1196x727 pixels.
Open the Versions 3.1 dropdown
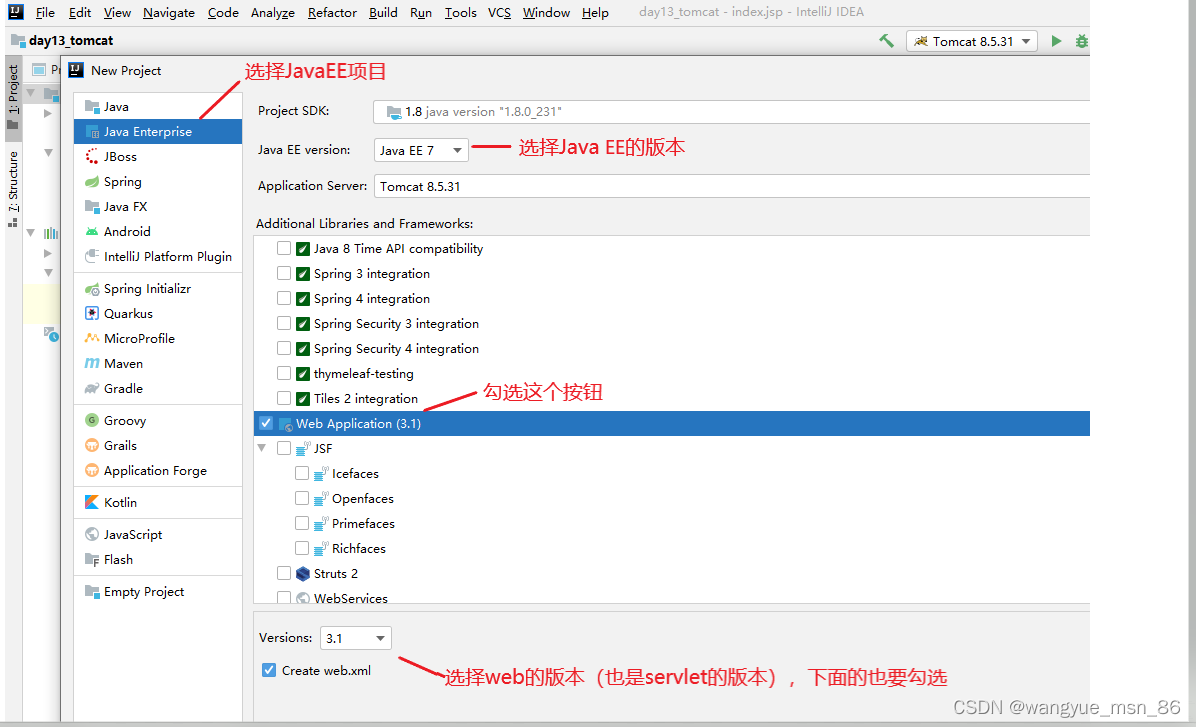click(x=356, y=639)
